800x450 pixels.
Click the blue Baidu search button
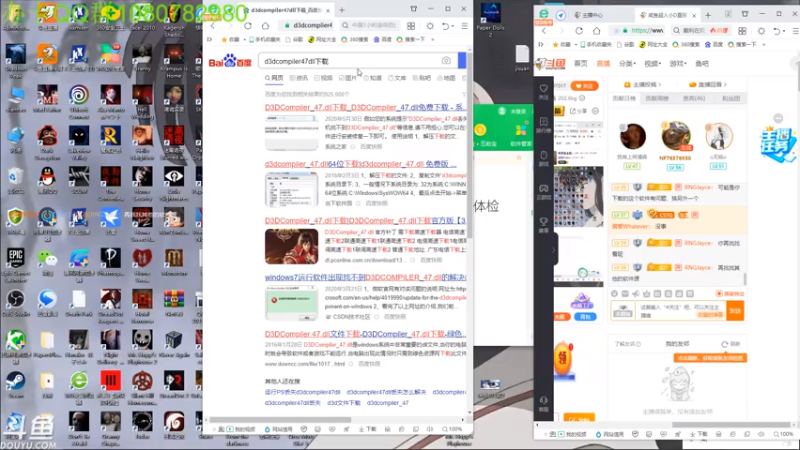pos(462,61)
